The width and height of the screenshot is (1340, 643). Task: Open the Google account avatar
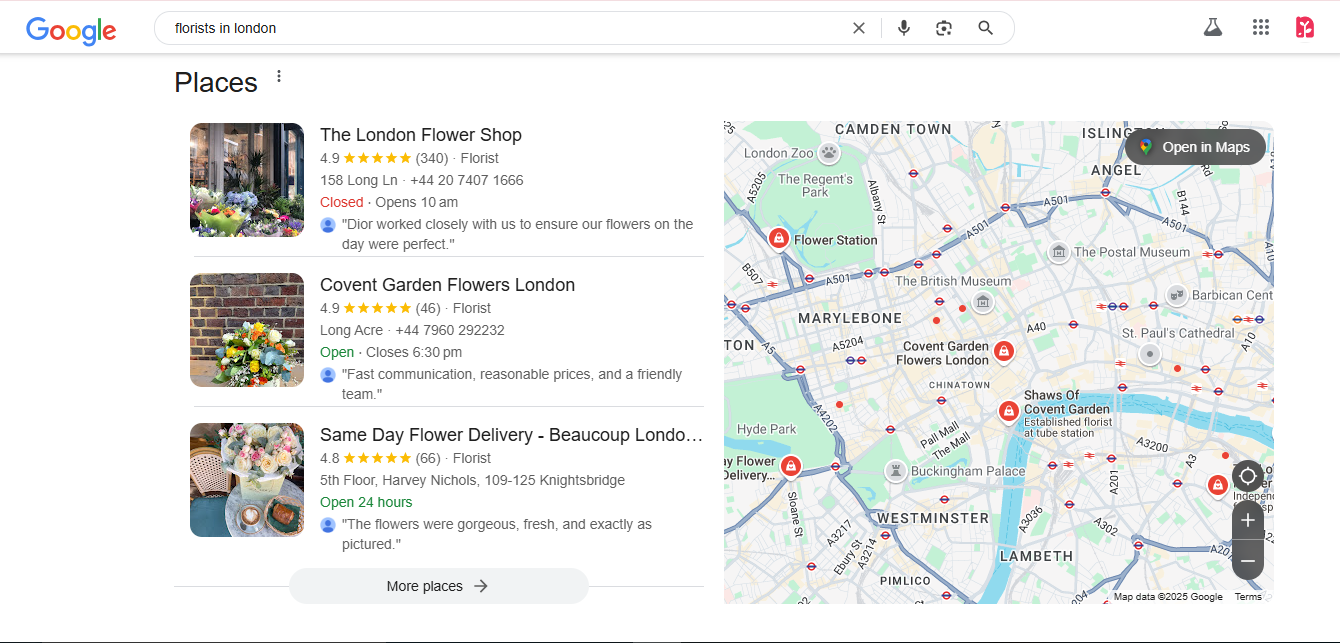click(1304, 28)
